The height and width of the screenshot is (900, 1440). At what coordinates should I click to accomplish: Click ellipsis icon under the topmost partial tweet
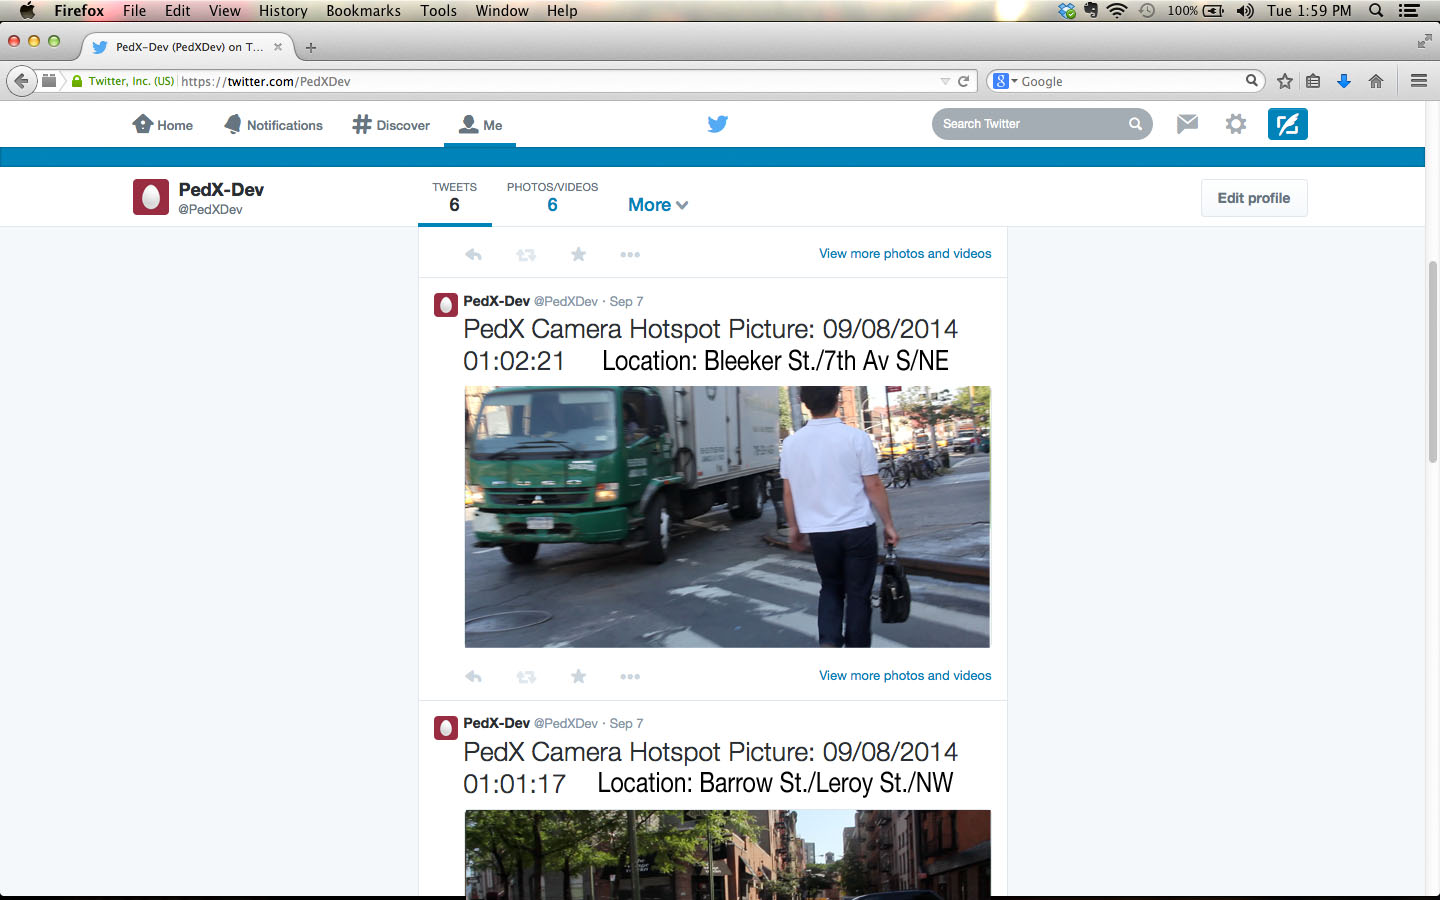click(x=630, y=255)
